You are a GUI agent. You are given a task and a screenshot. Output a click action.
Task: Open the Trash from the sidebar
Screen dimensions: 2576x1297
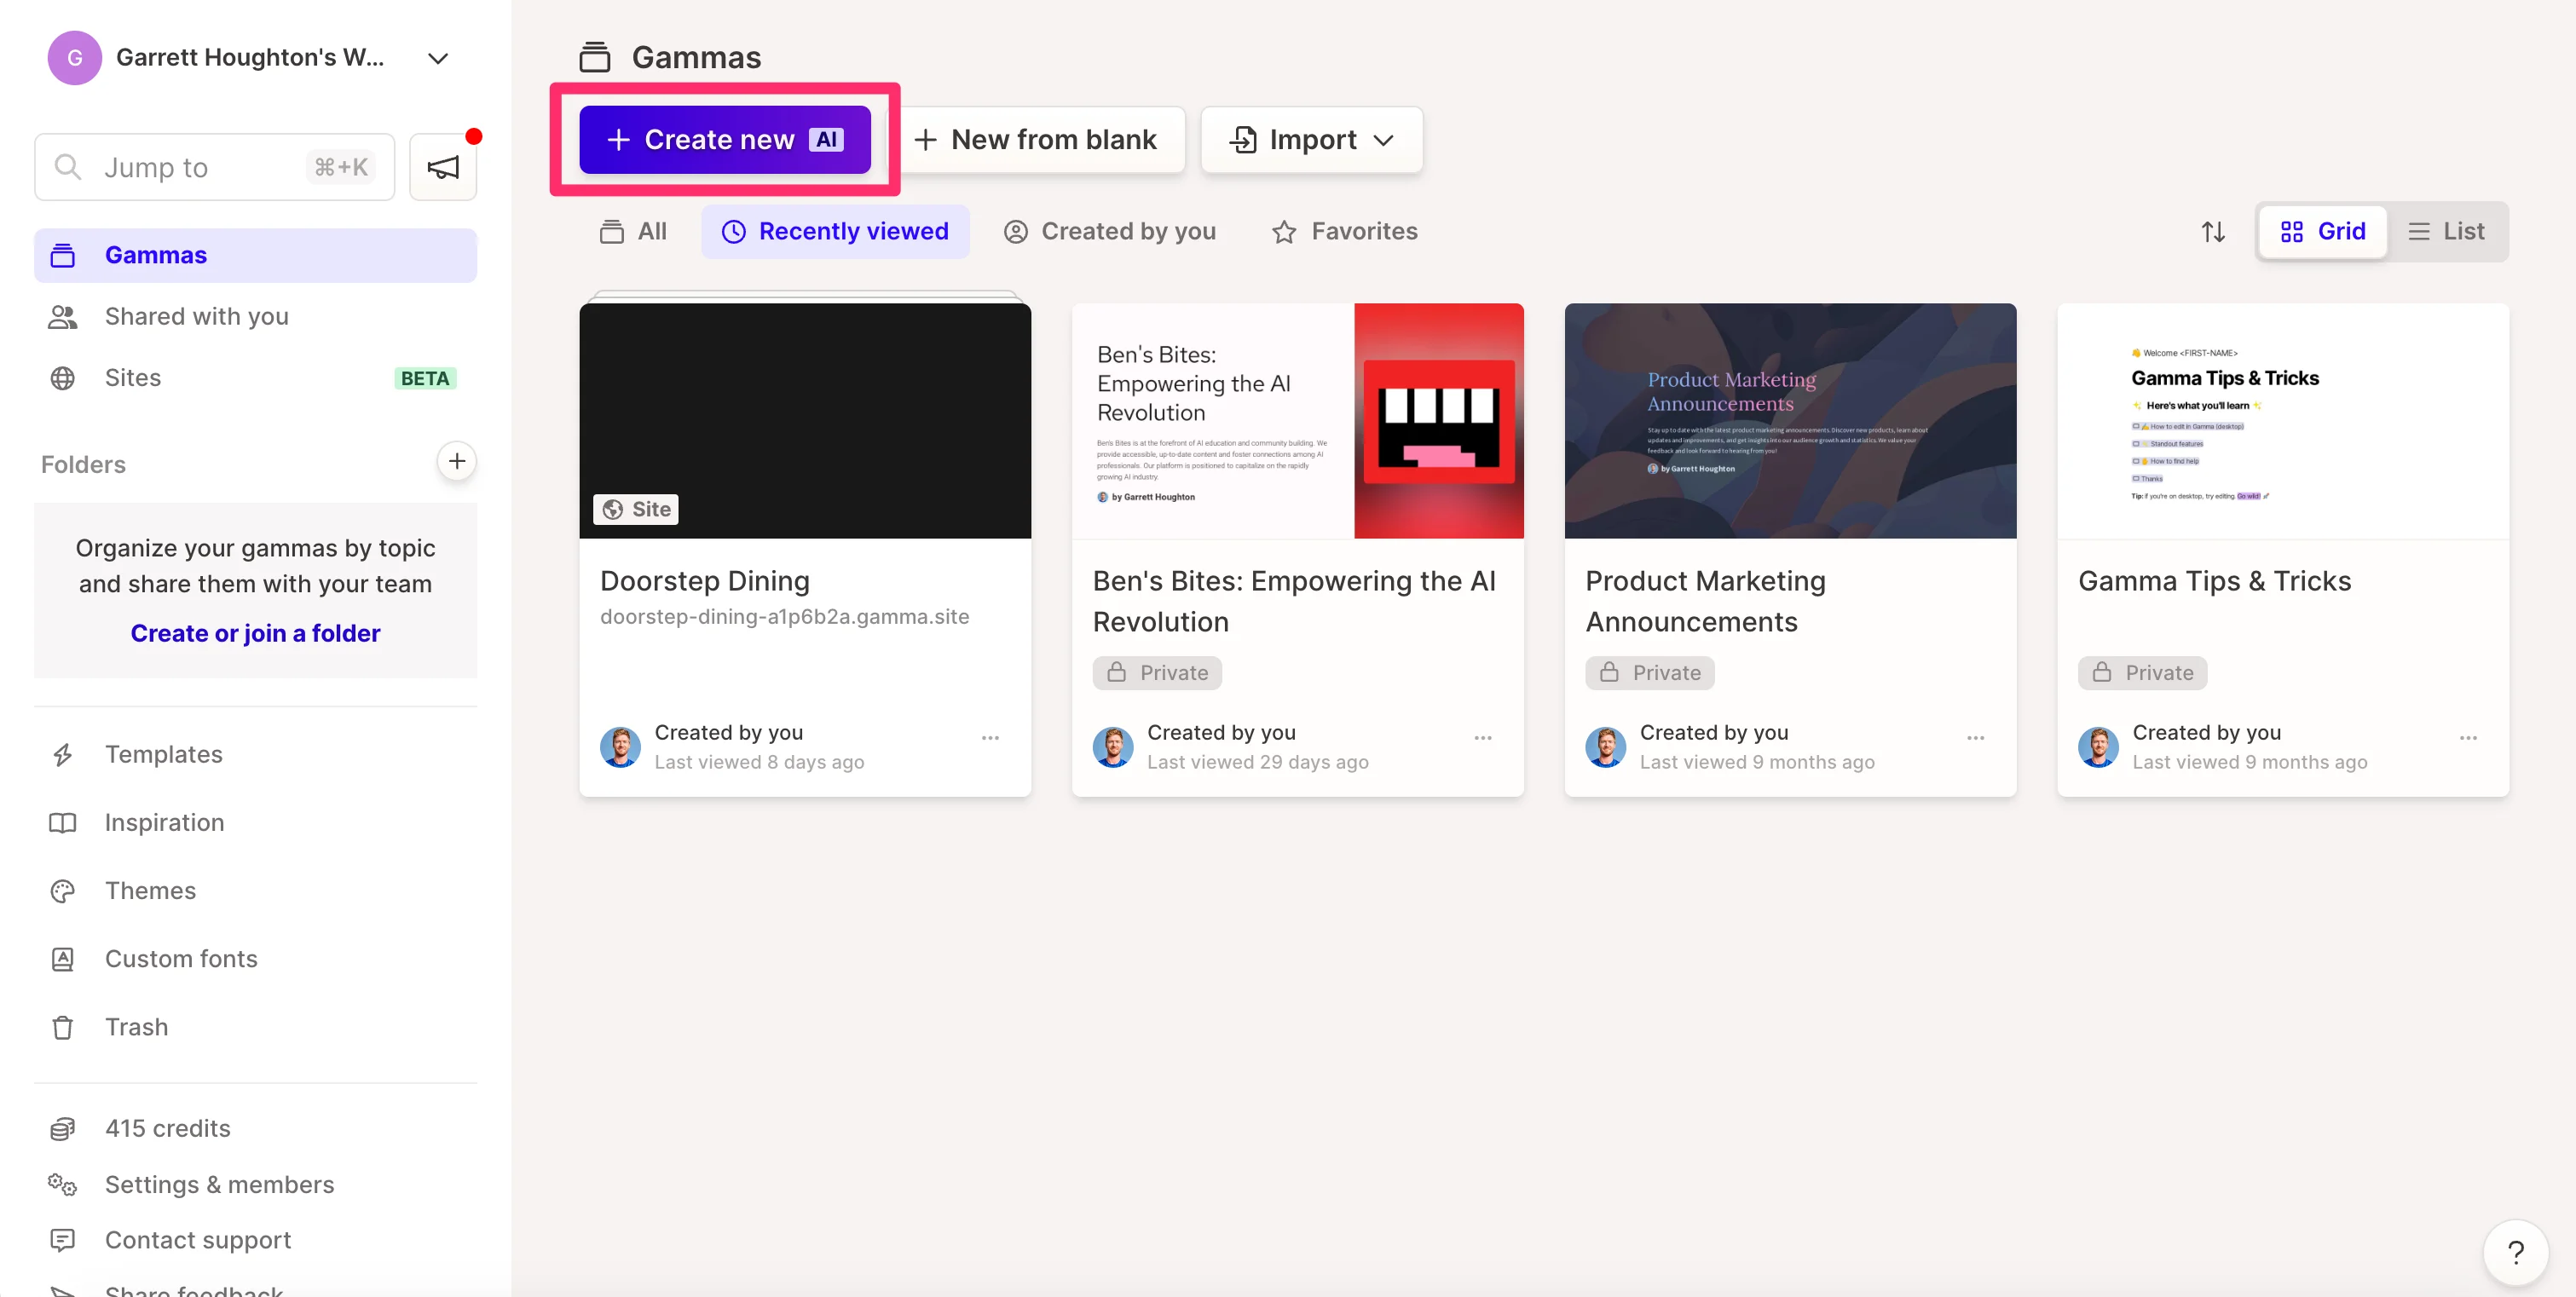tap(136, 1027)
